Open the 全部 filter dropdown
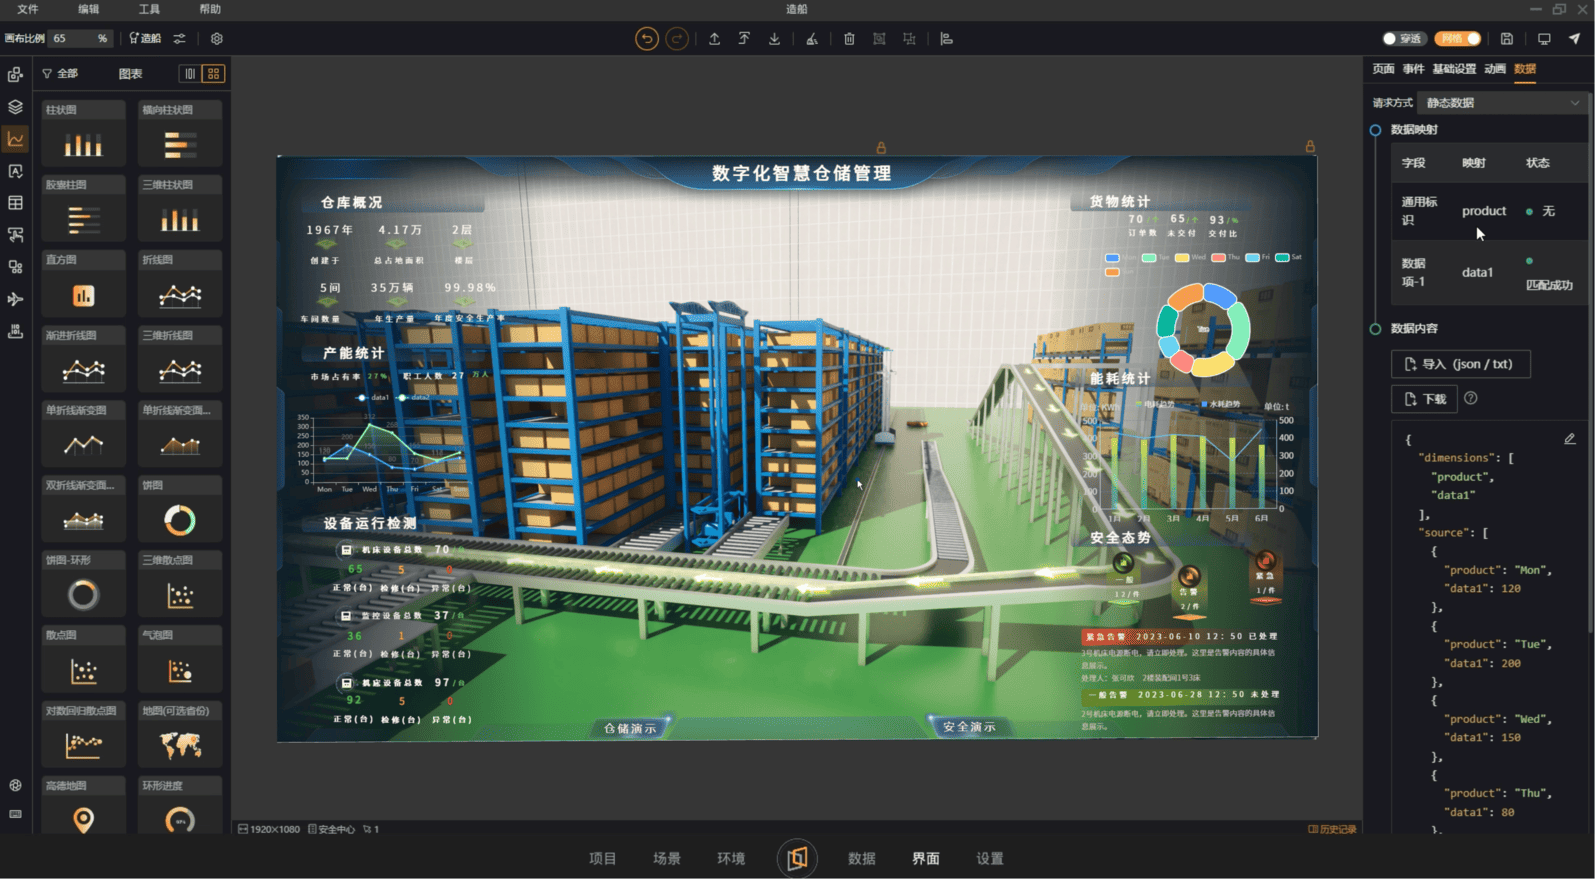Screen dimensions: 1595x879 61,74
